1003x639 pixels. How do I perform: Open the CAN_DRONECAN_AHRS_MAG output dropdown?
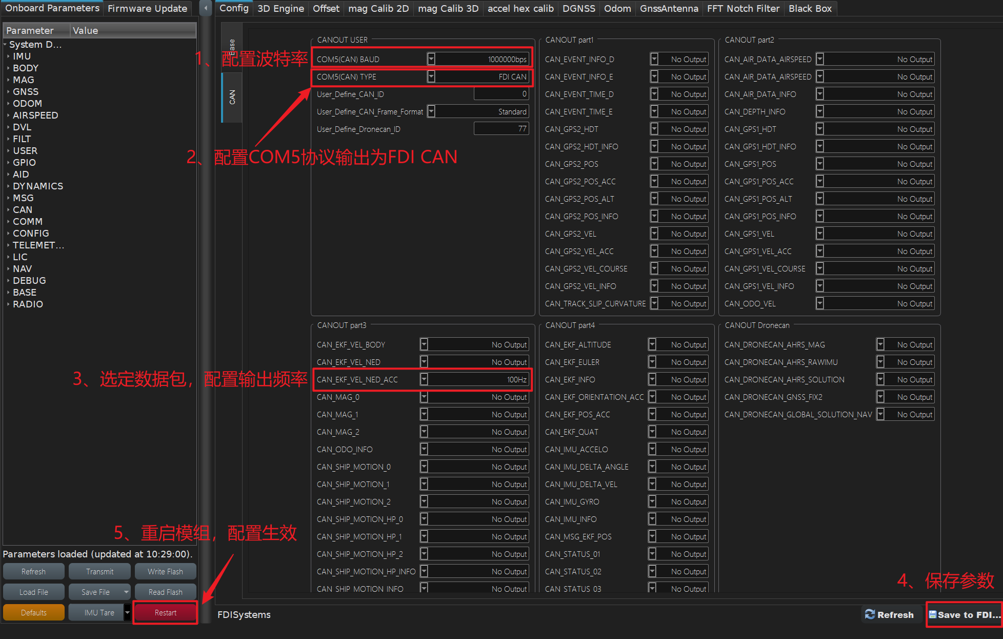point(880,345)
